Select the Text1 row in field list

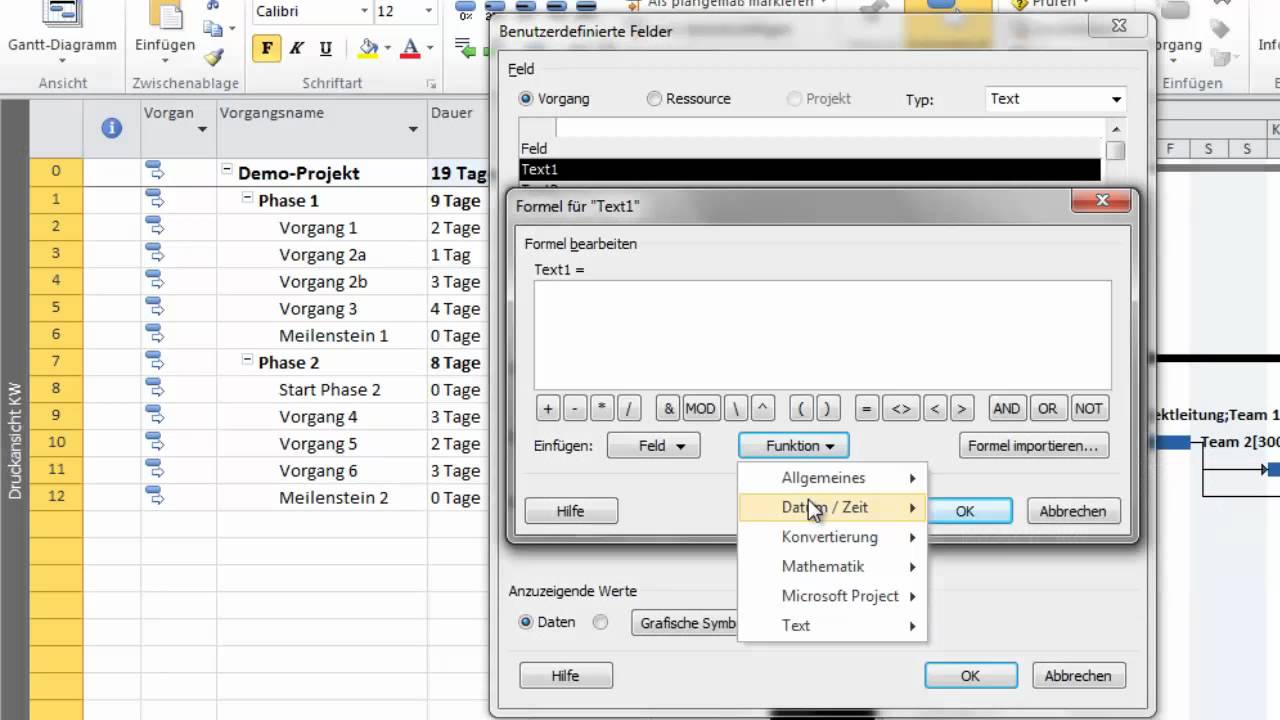click(x=810, y=170)
